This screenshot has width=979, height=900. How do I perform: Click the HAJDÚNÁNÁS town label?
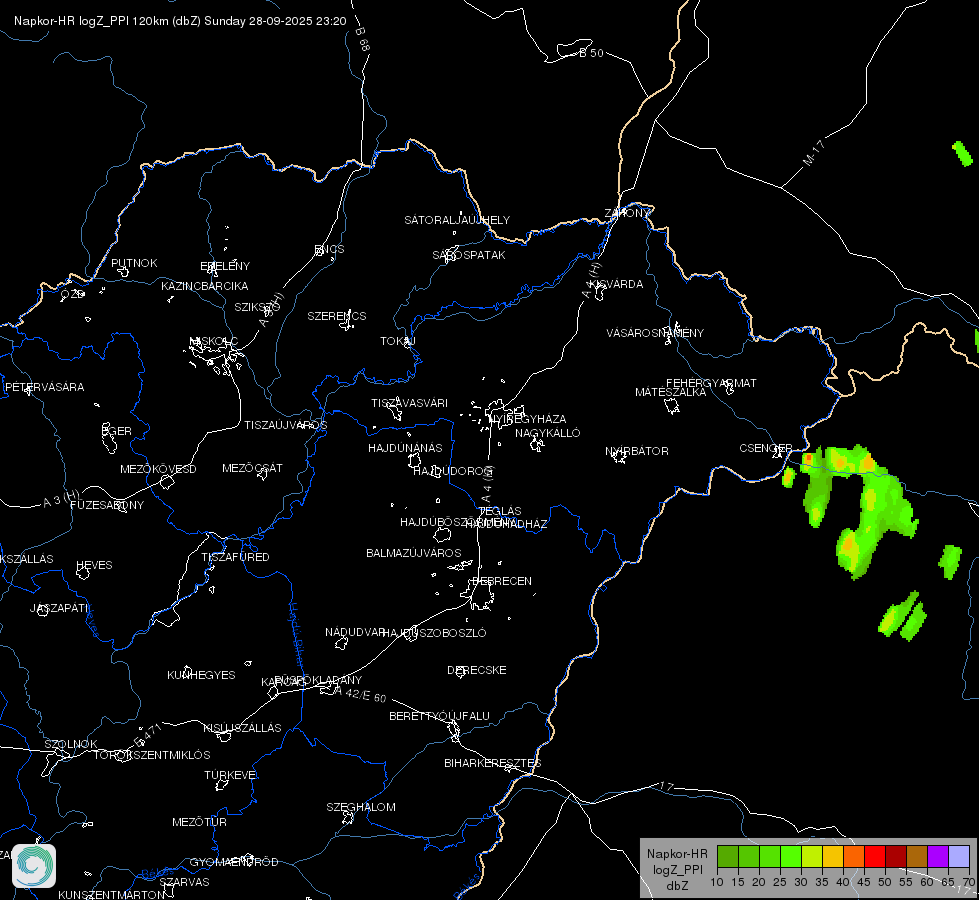pos(405,448)
